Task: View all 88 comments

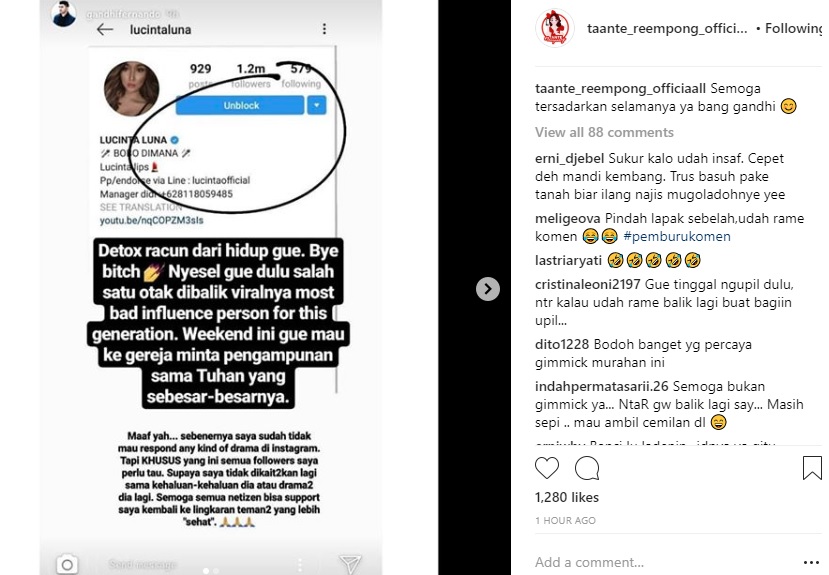Action: [604, 132]
